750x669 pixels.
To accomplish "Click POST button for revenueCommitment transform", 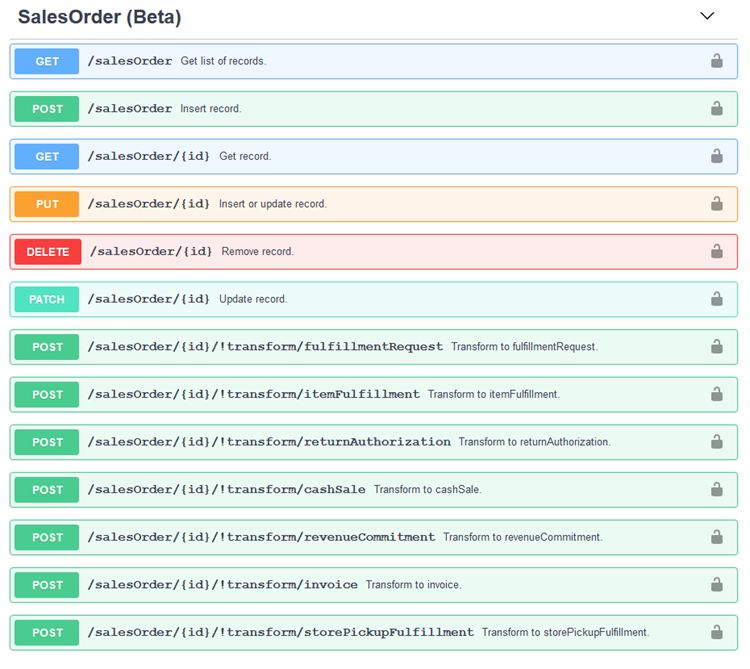I will 47,537.
